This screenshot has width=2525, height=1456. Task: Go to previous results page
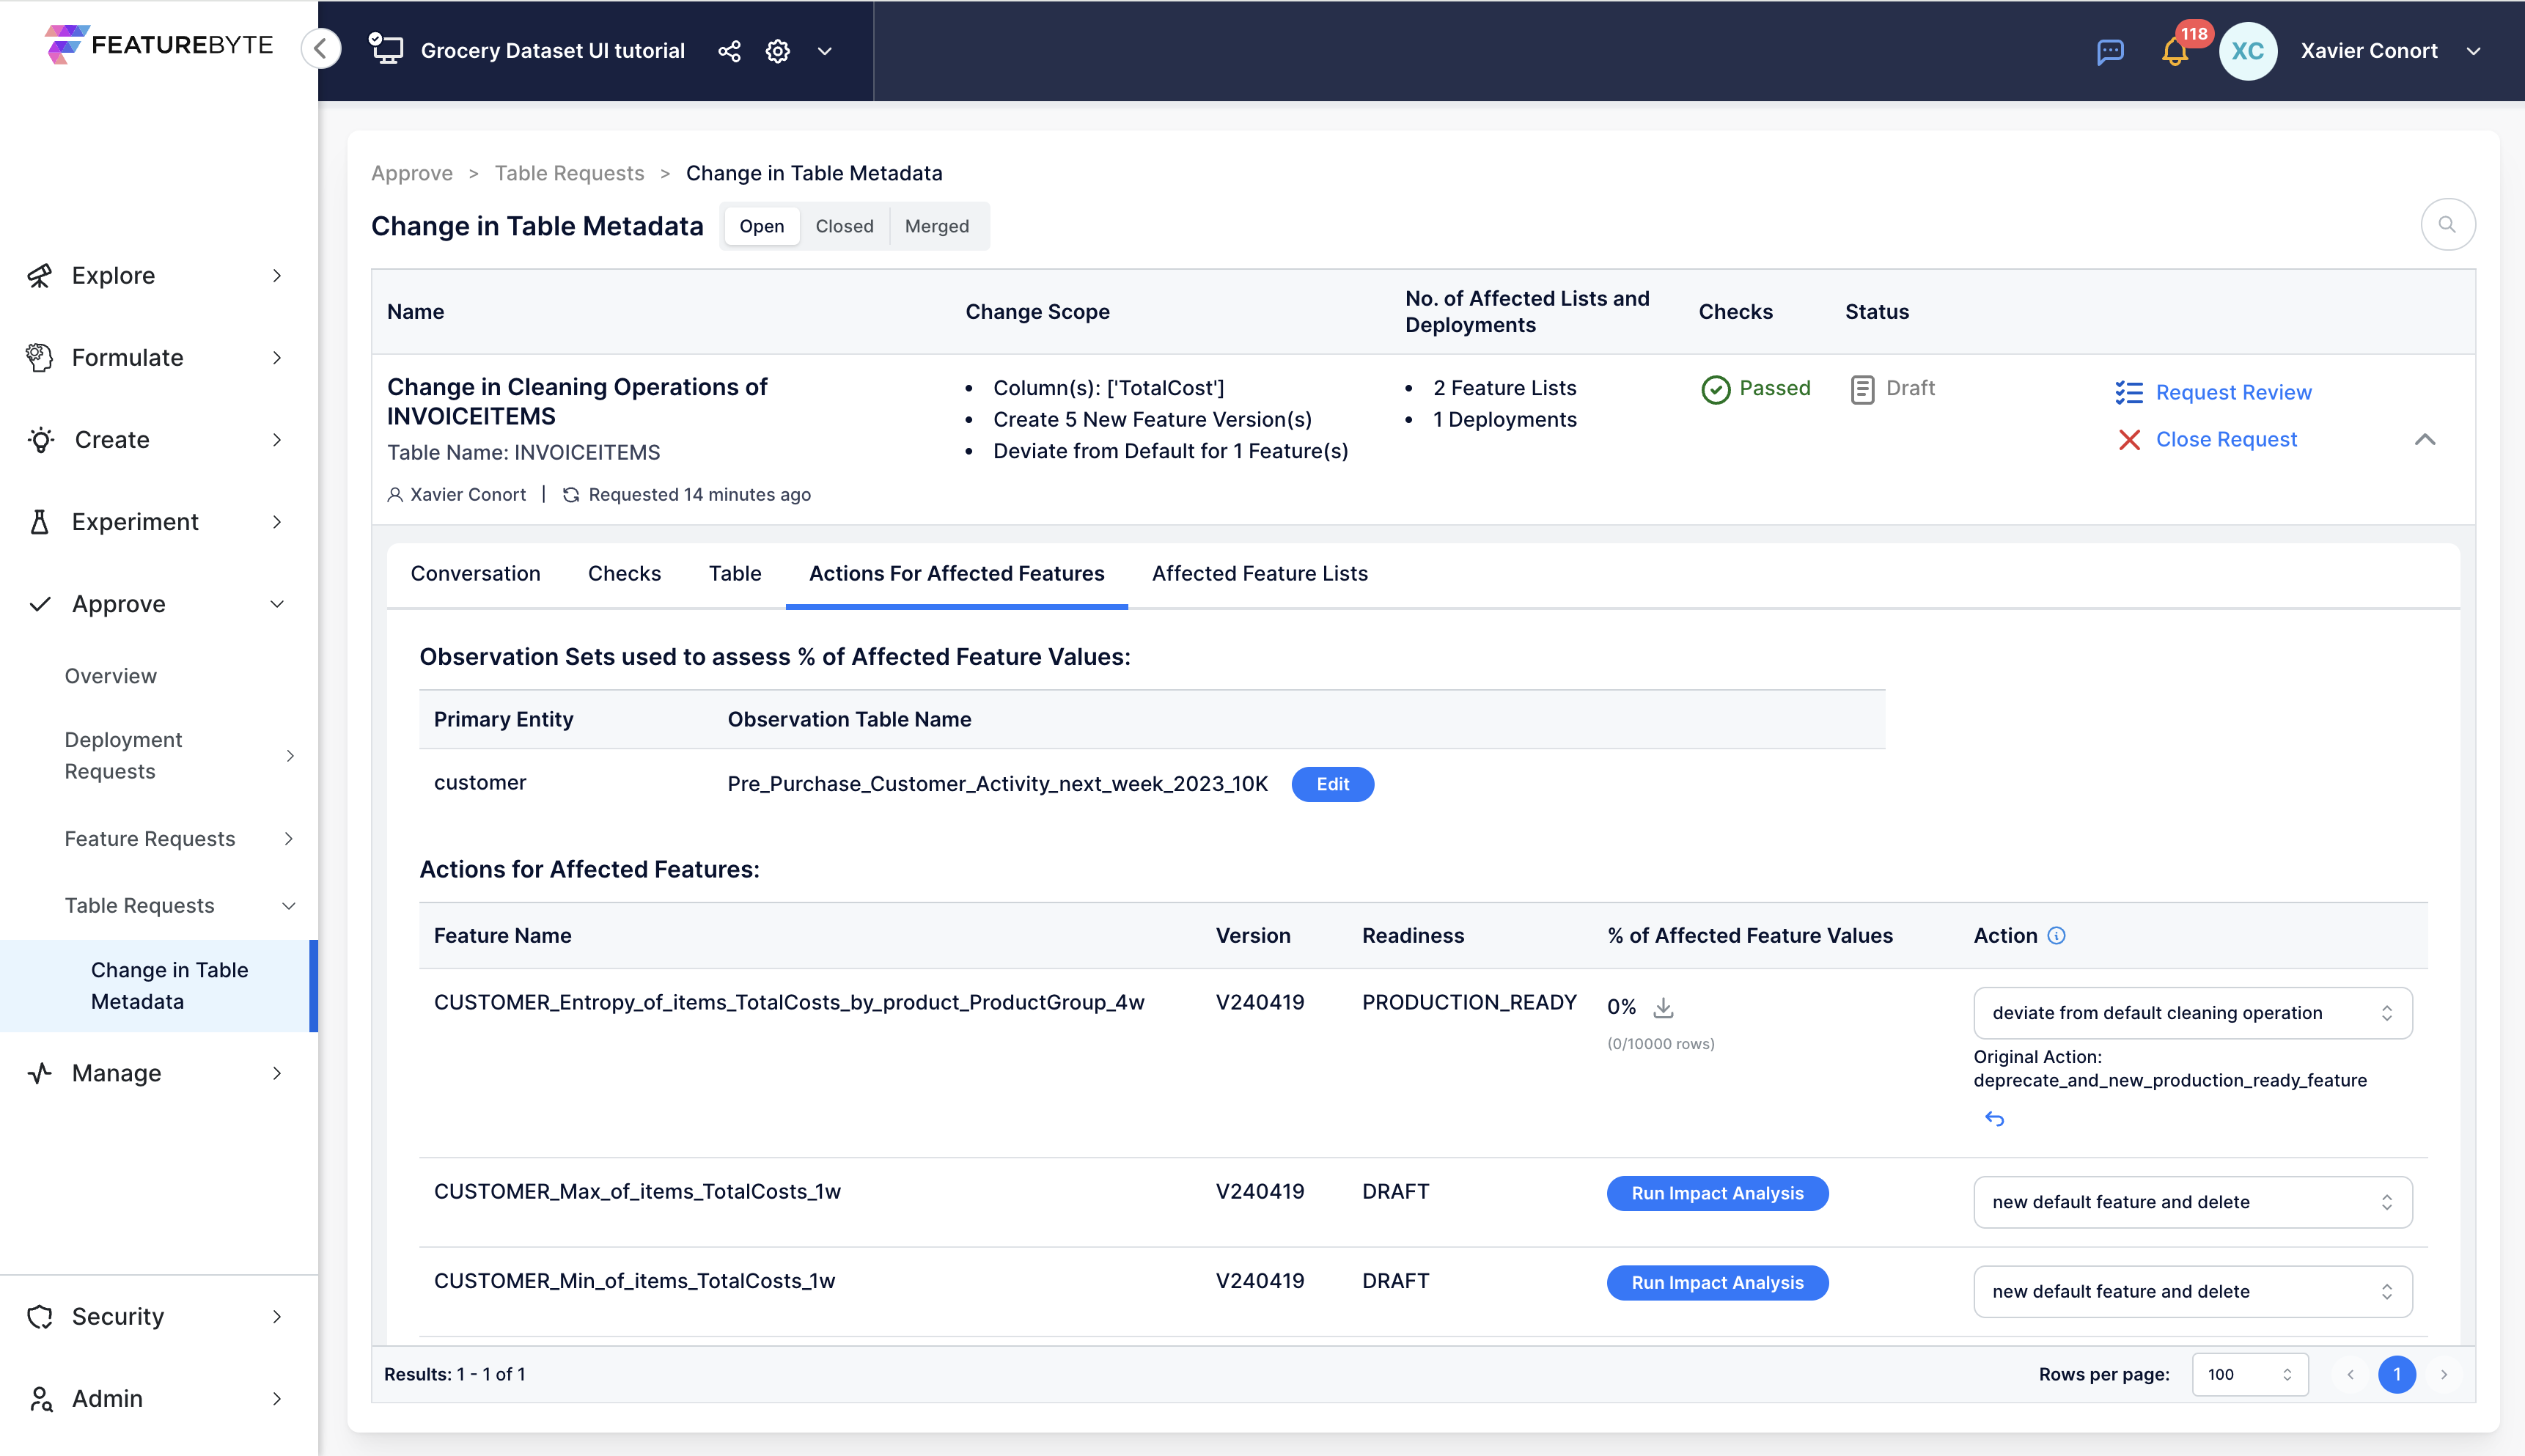(x=2350, y=1374)
